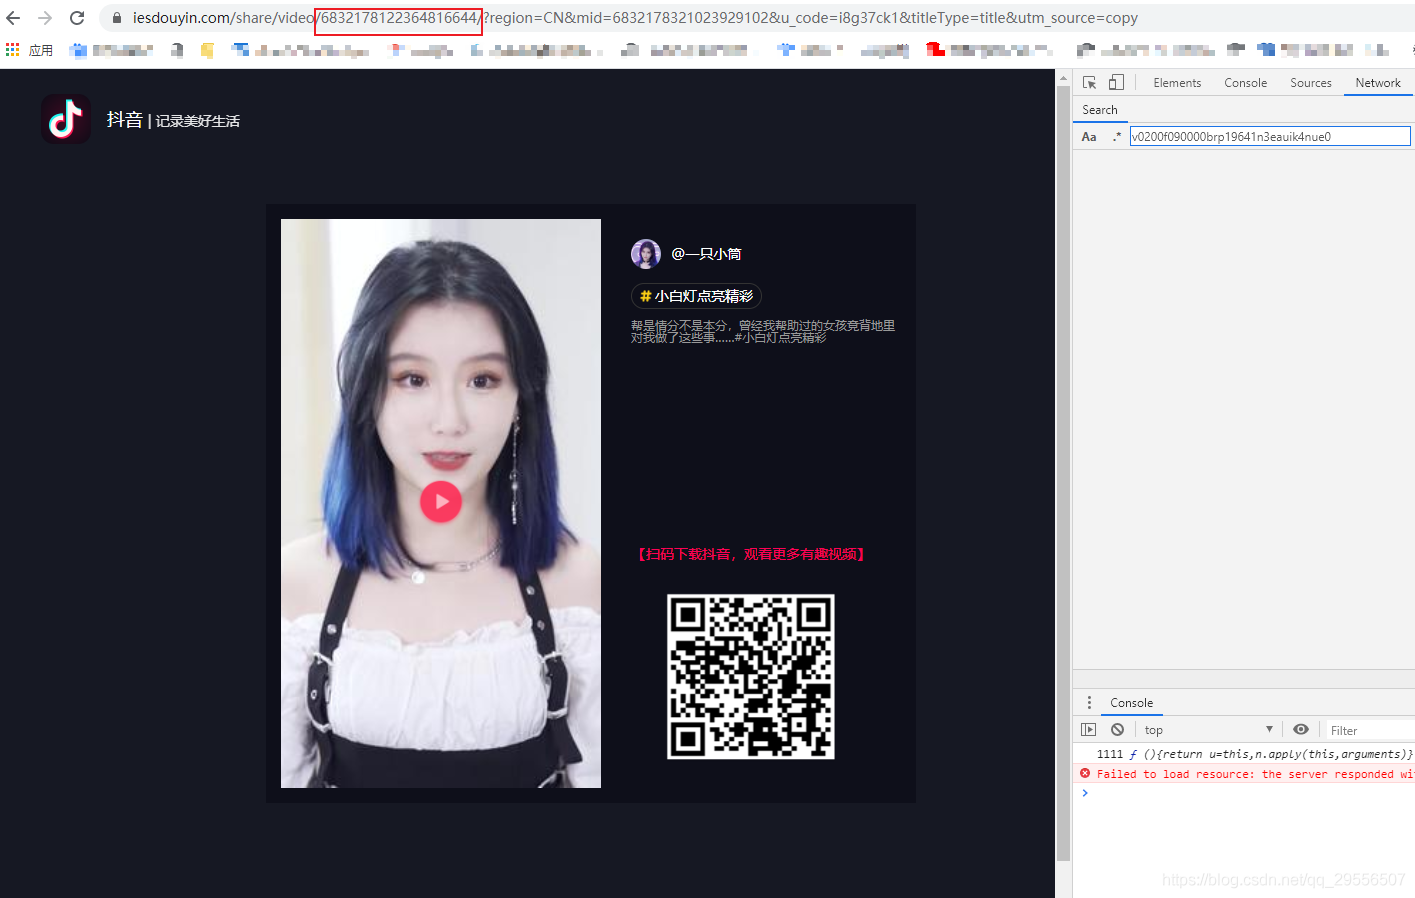Viewport: 1415px width, 898px height.
Task: Open the 'top' JavaScript context dropdown
Action: (1208, 730)
